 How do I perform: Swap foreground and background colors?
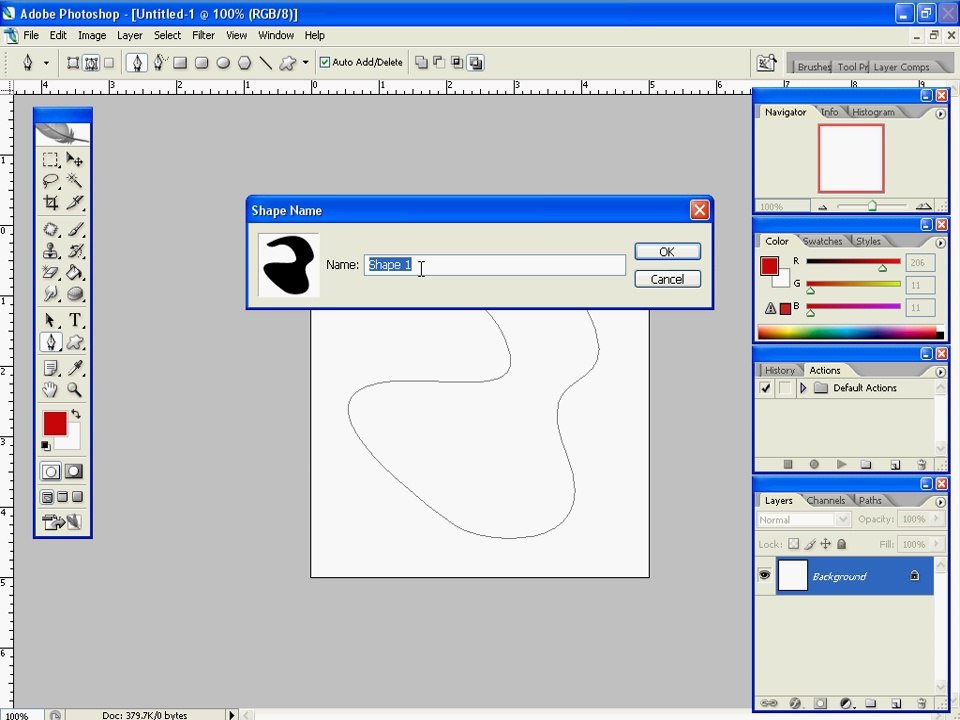pos(76,414)
